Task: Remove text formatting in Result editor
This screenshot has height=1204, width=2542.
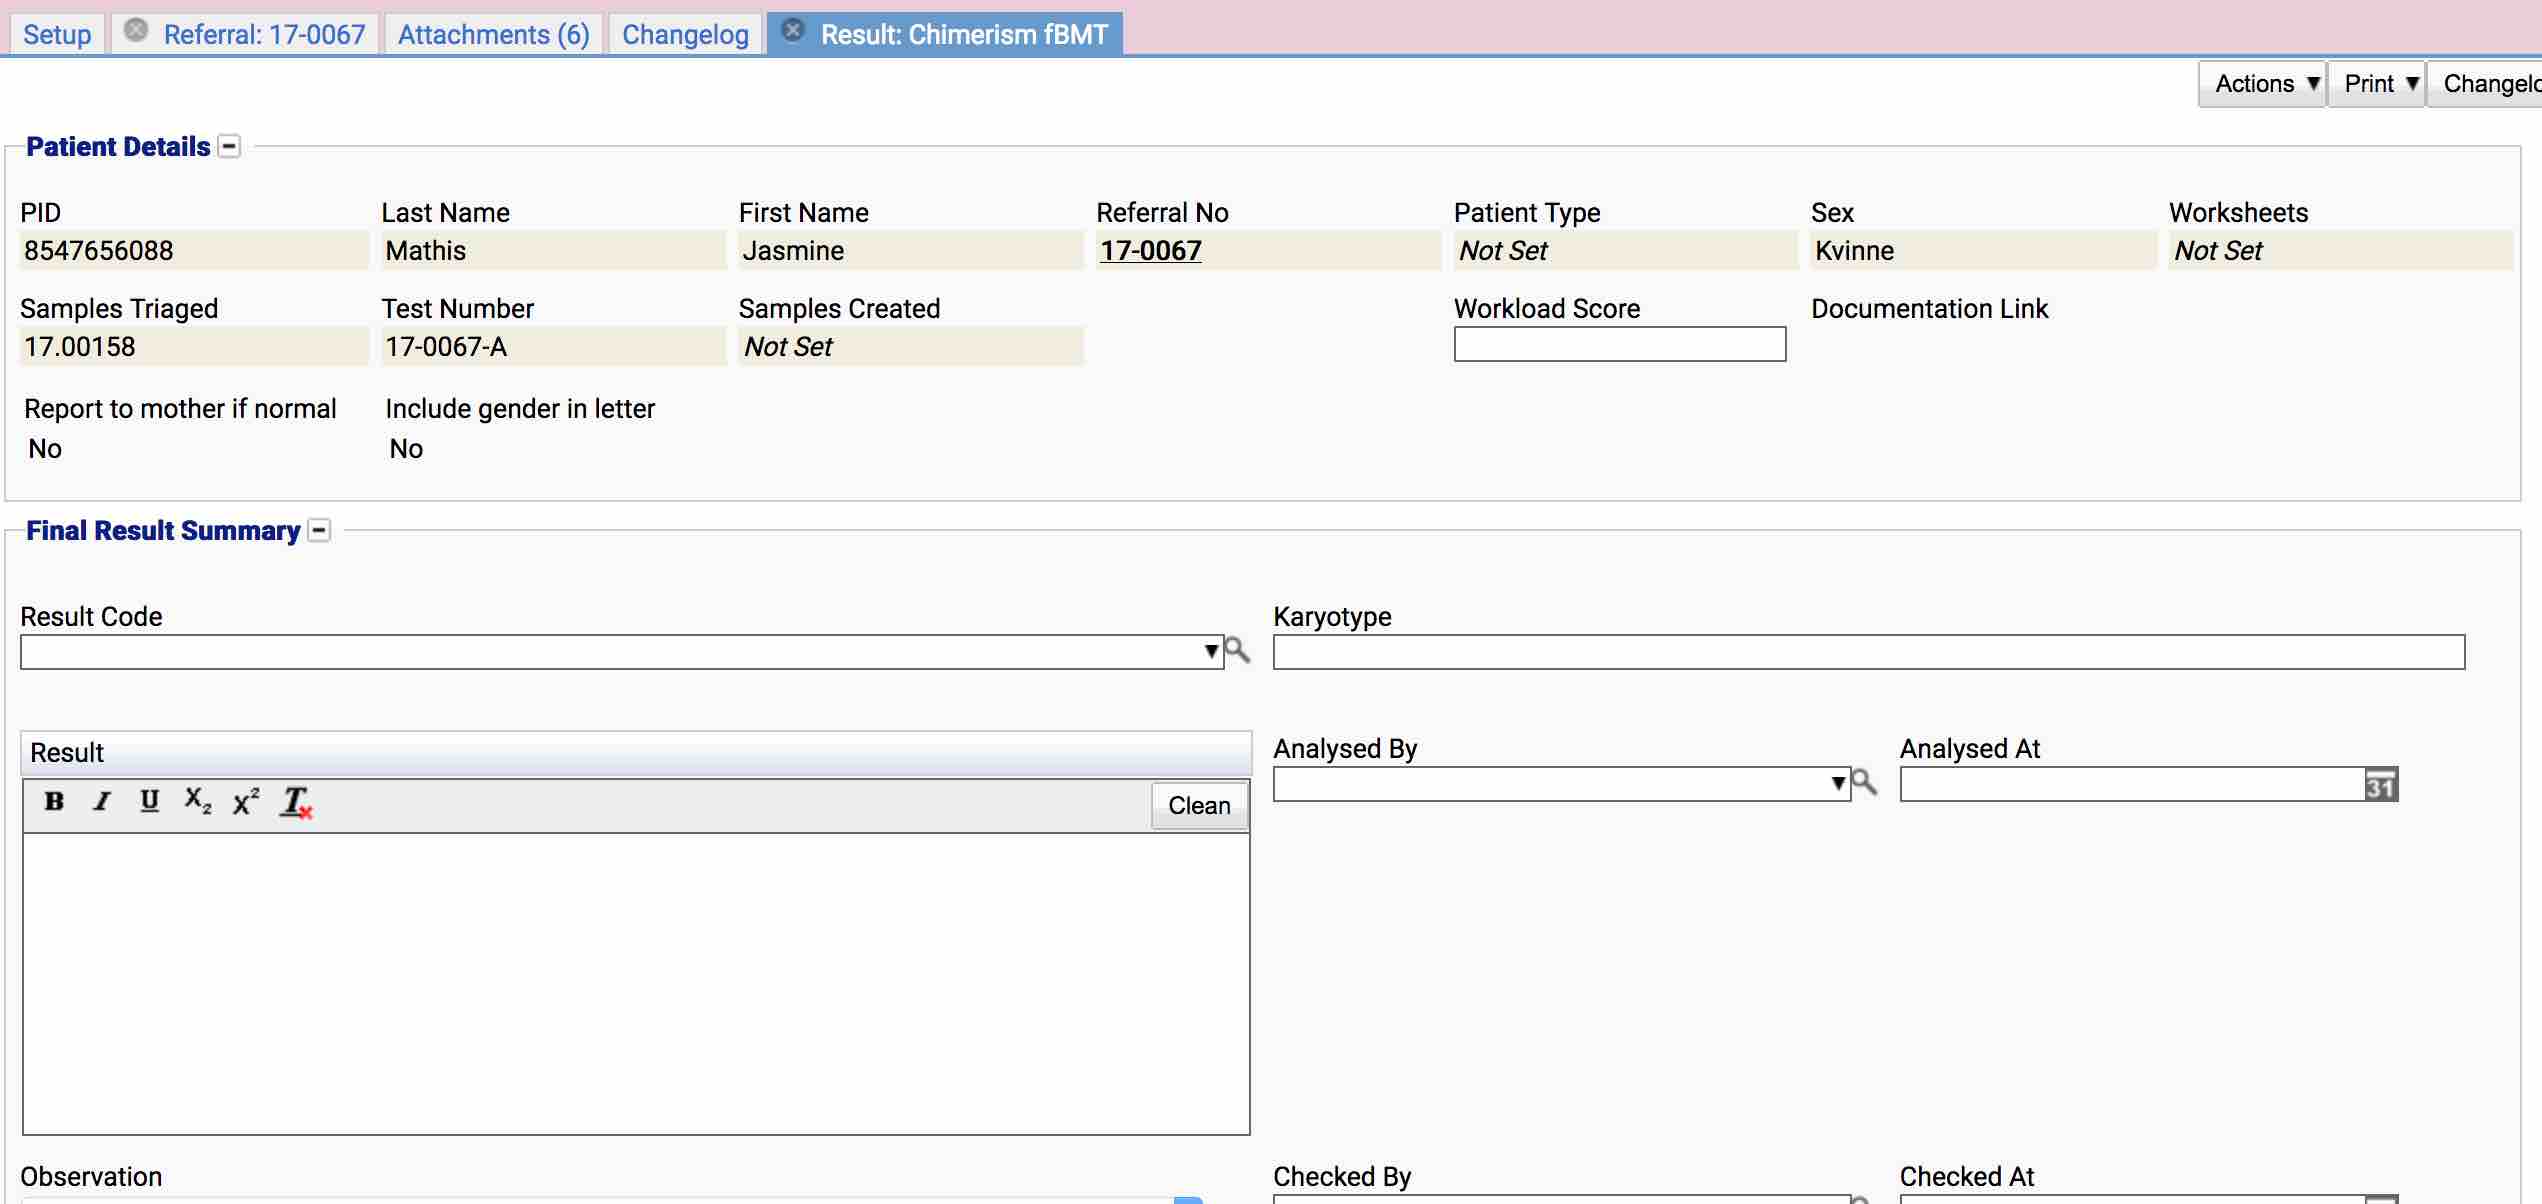Action: [x=296, y=802]
